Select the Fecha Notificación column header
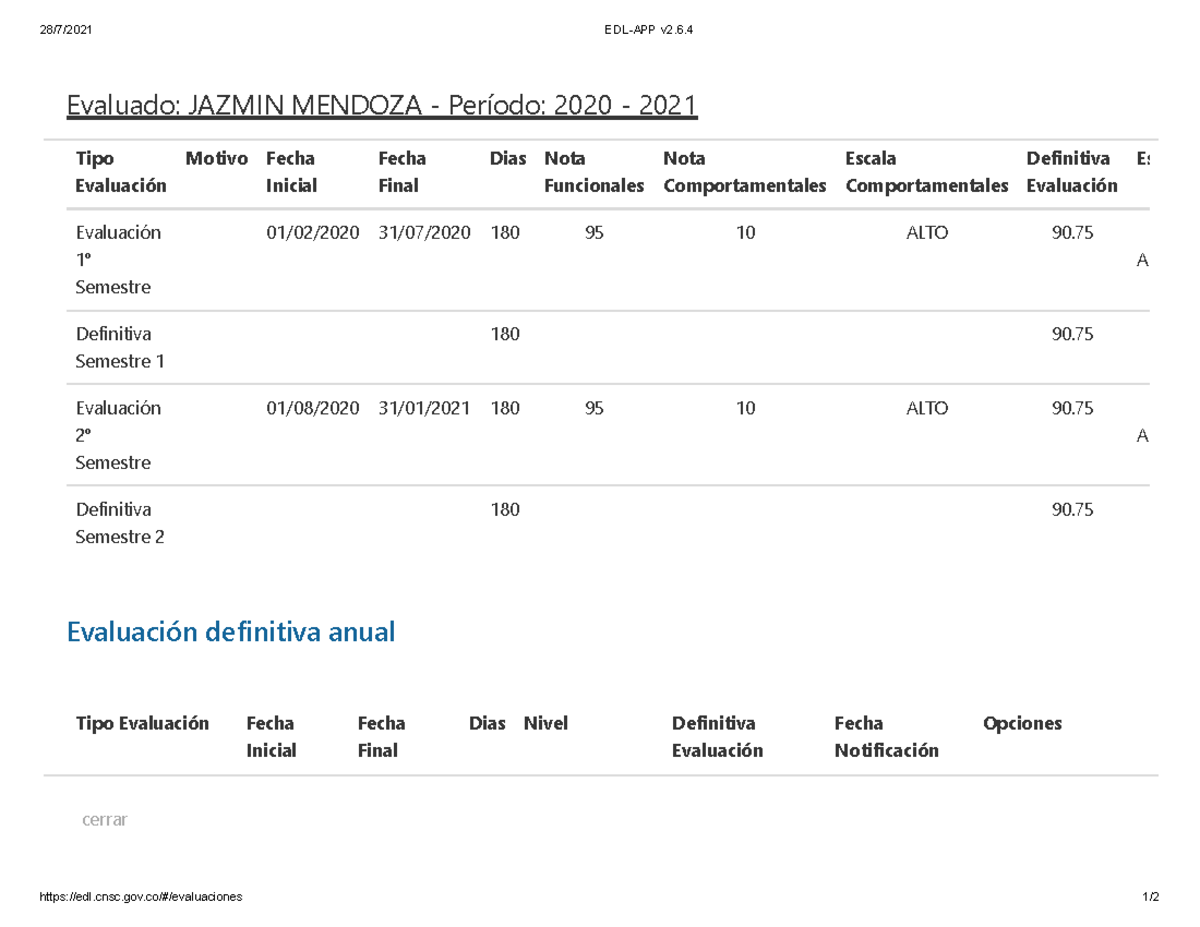 887,736
